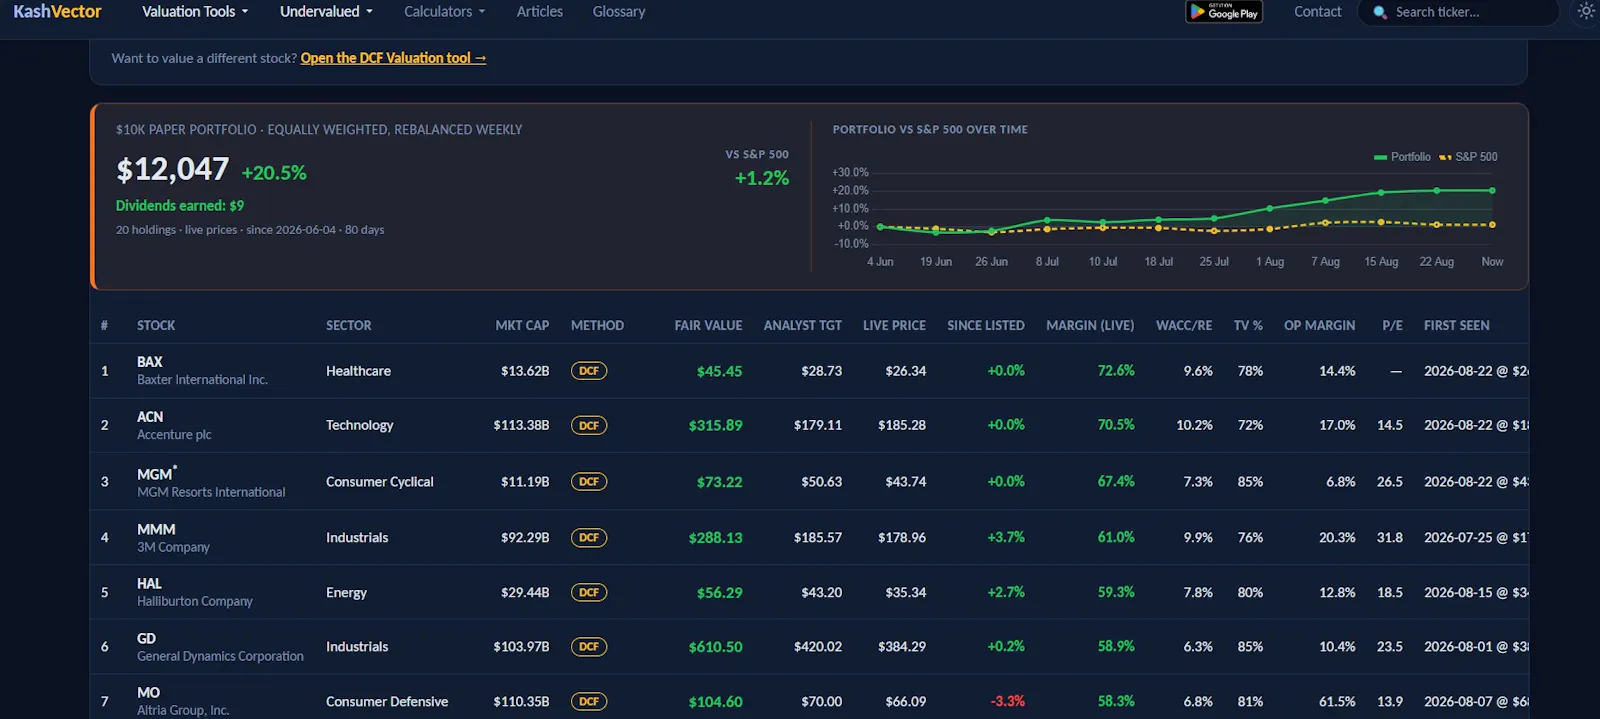Select the $315.89 fair value
Screen dimensions: 1600x719
[x=715, y=425]
